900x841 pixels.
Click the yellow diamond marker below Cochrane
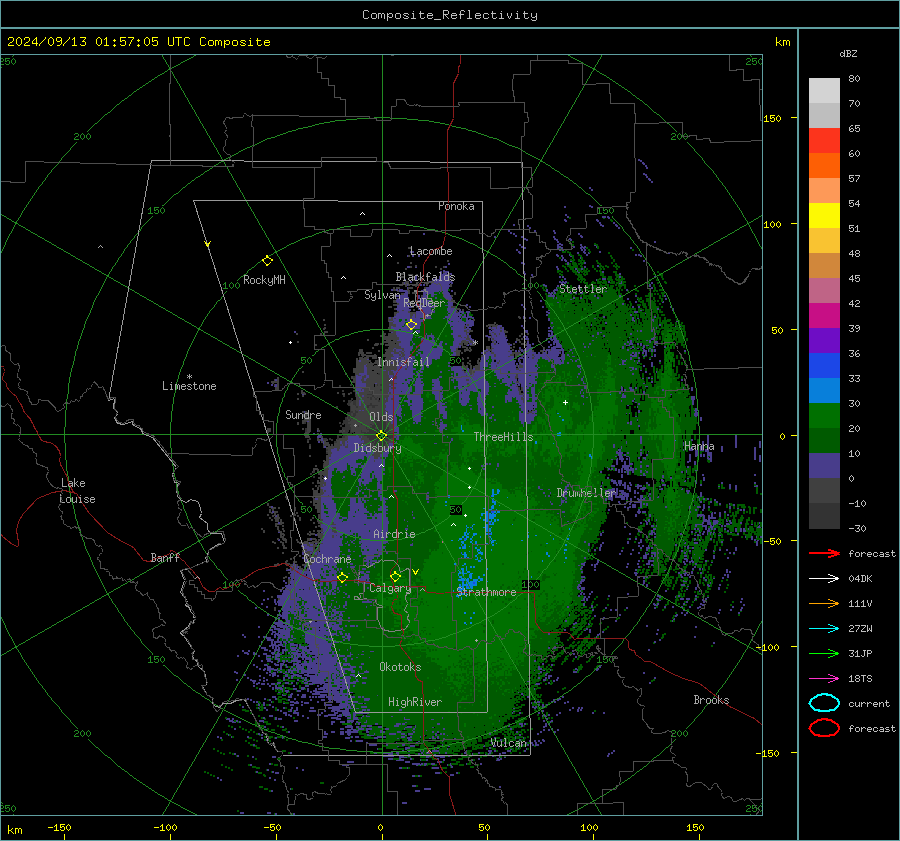click(x=342, y=577)
